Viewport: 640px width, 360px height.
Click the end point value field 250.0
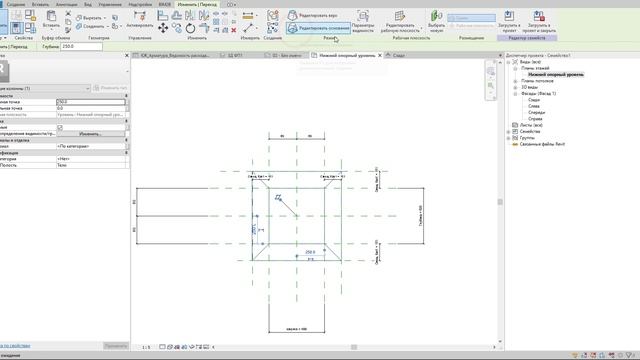(91, 102)
